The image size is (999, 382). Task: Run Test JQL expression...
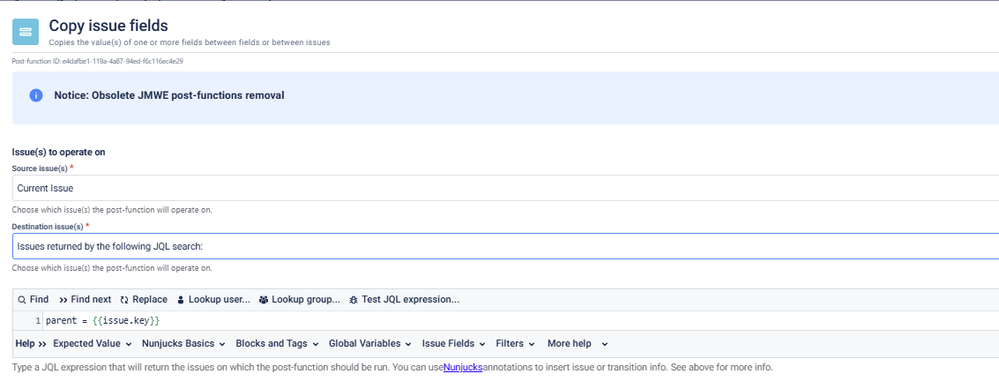coord(405,300)
